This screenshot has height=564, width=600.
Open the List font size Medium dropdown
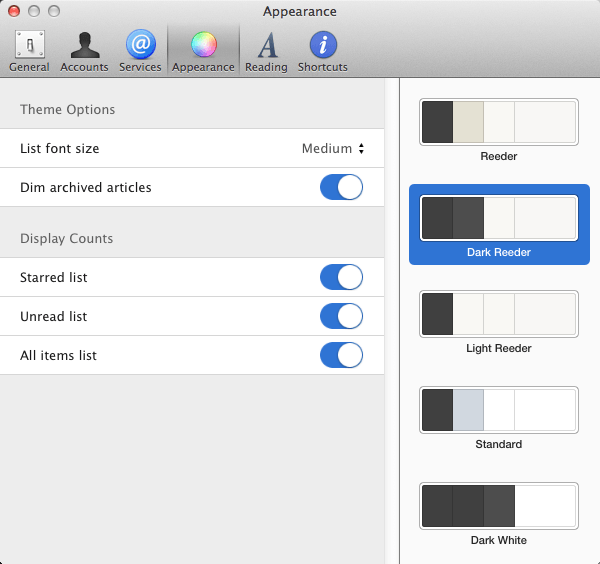(333, 148)
